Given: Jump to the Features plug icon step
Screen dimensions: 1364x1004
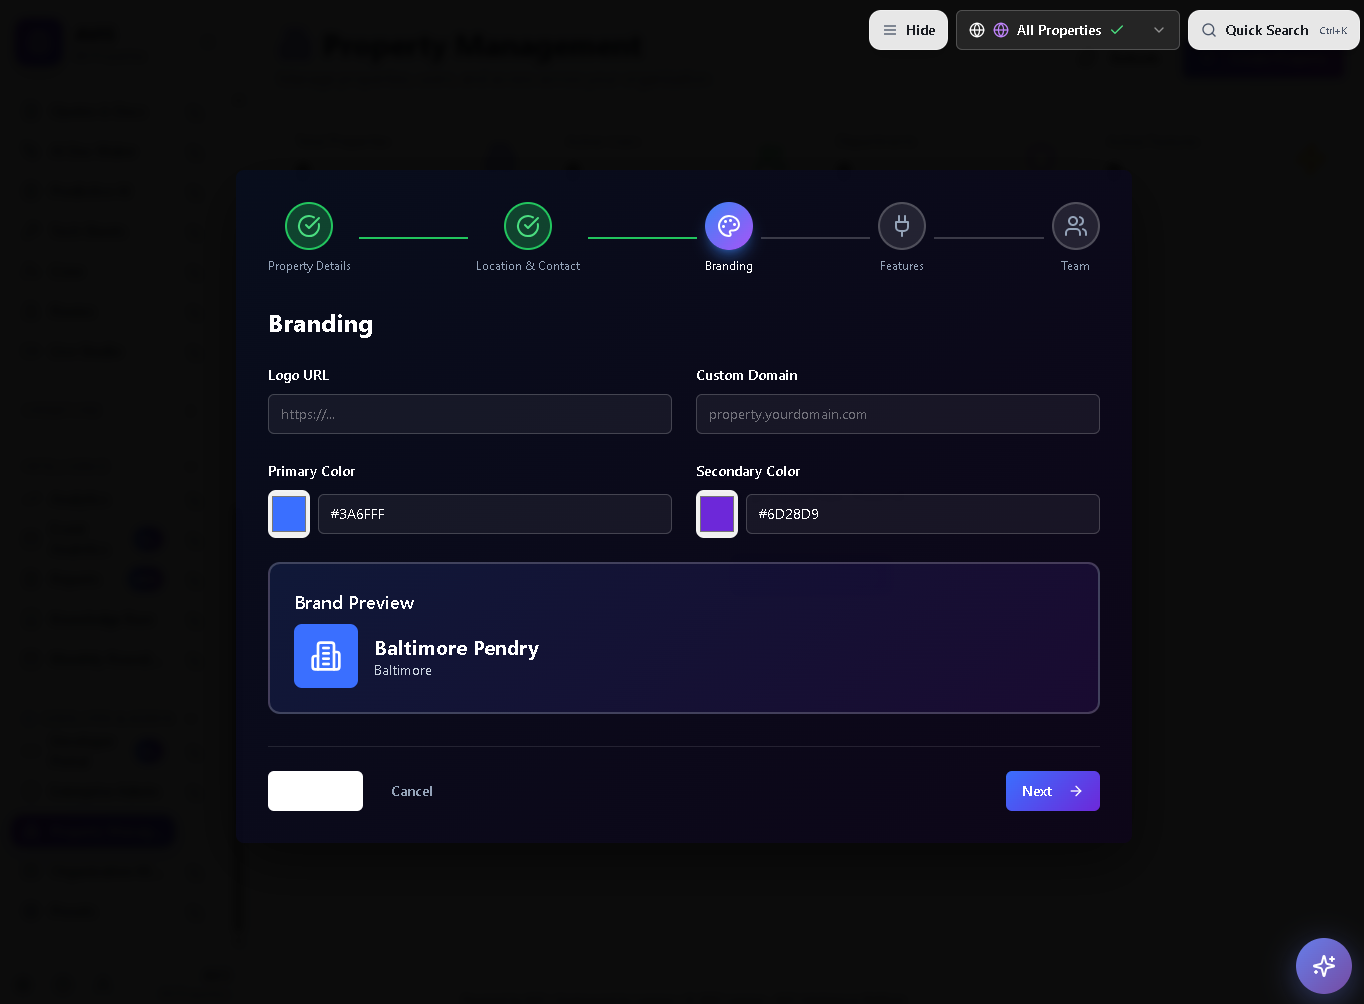Looking at the screenshot, I should coord(902,226).
